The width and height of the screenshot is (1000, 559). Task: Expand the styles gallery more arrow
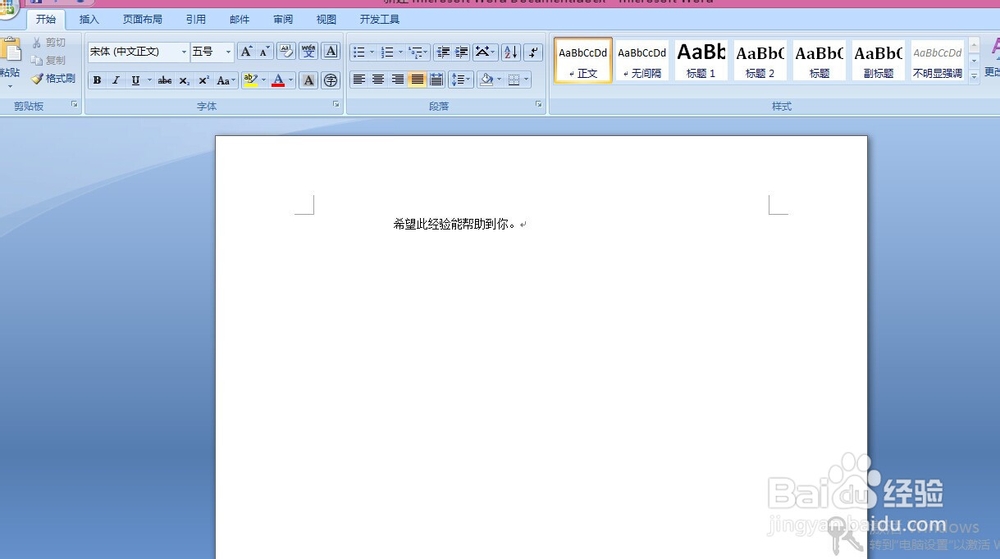tap(974, 76)
